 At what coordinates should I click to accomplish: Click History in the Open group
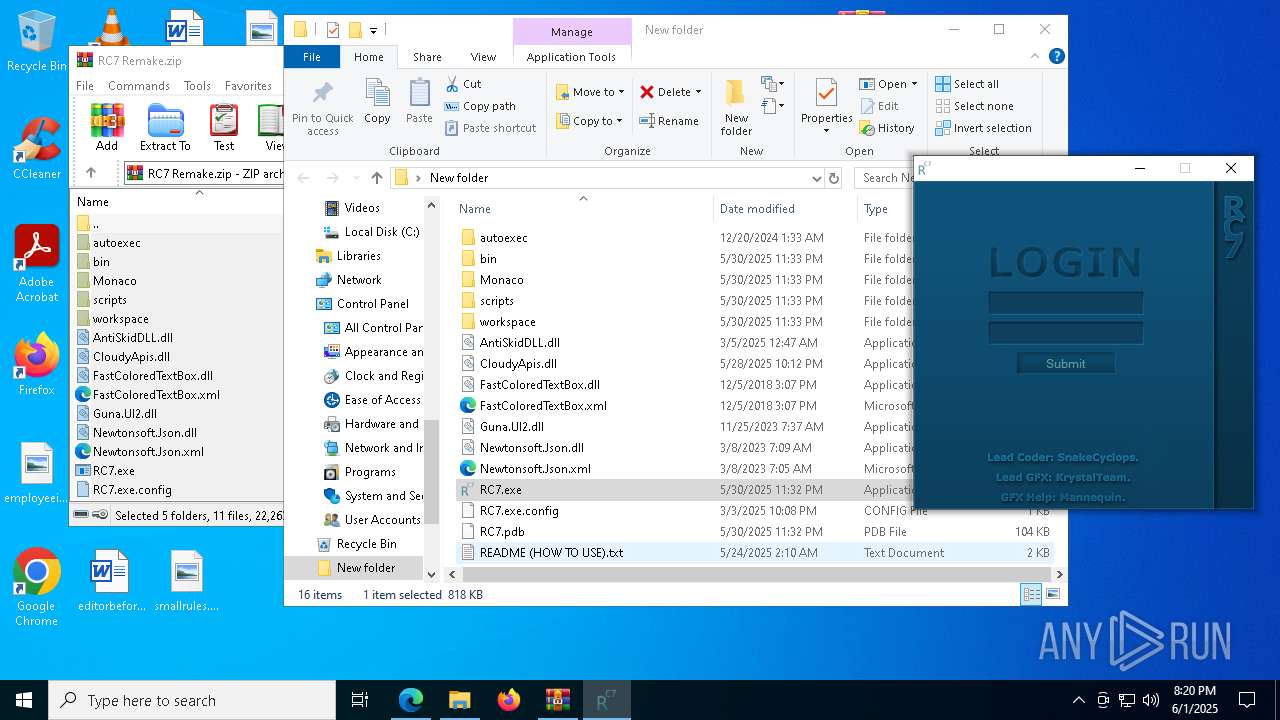[x=886, y=128]
